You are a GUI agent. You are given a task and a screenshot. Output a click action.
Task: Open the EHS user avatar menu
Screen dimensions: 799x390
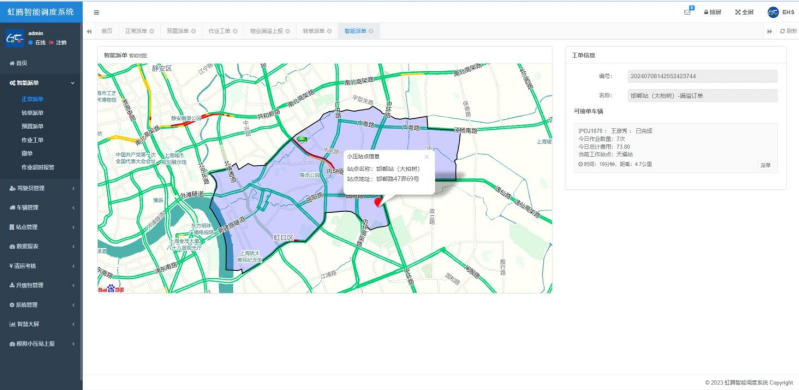click(780, 12)
